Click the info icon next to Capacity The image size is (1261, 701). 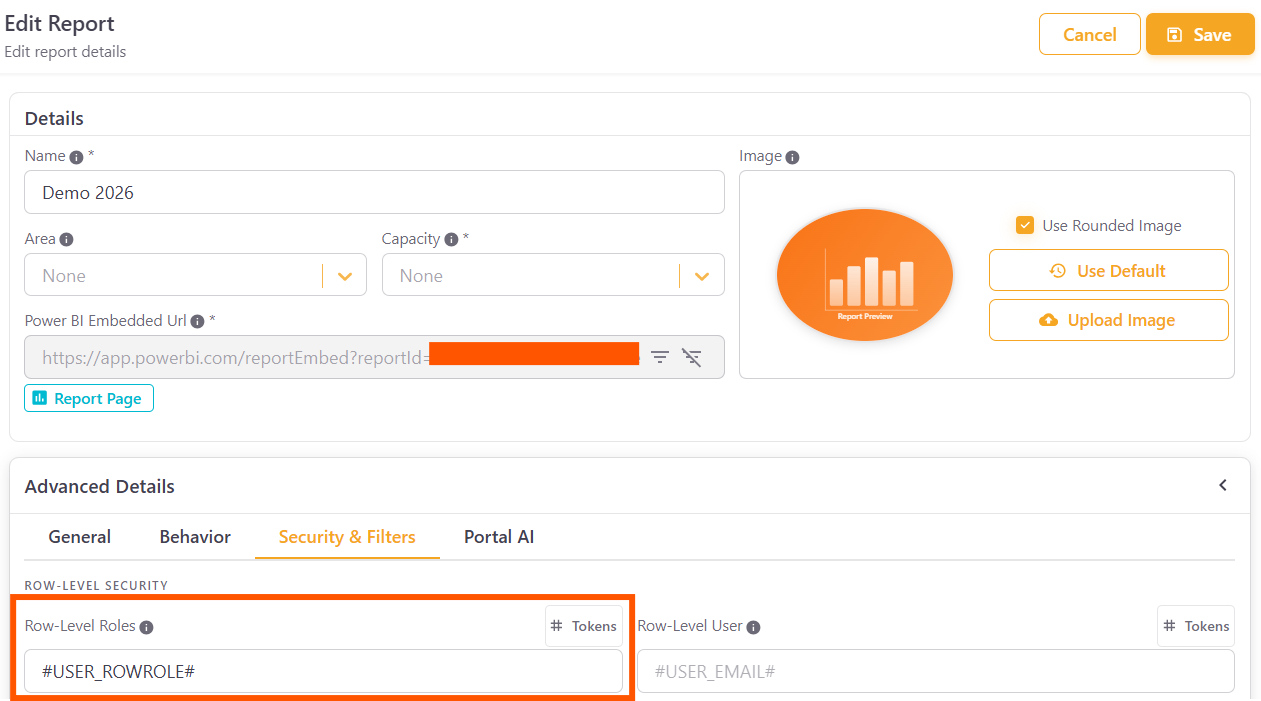click(x=449, y=238)
